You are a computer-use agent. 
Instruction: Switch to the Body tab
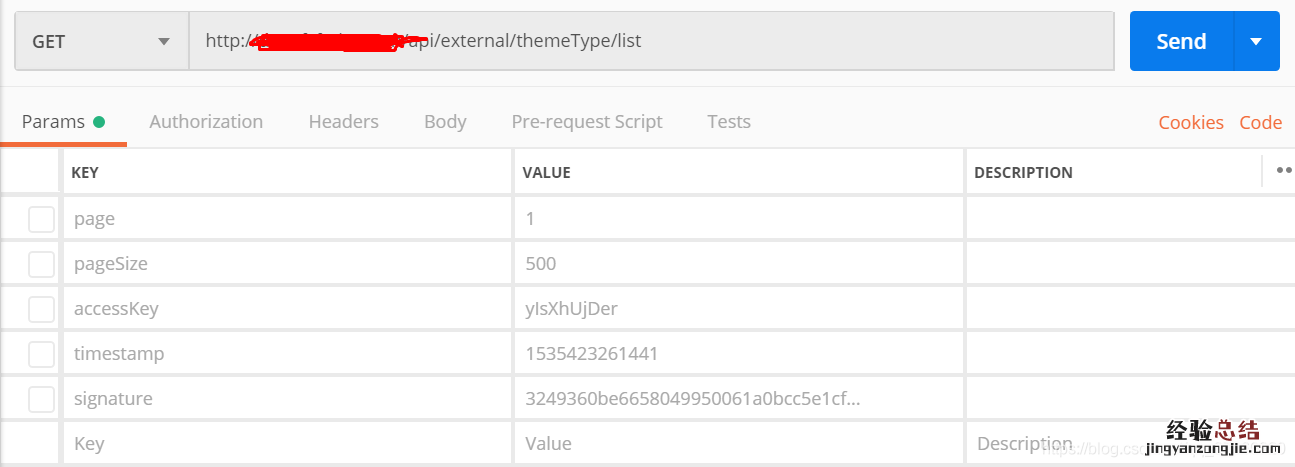(445, 122)
